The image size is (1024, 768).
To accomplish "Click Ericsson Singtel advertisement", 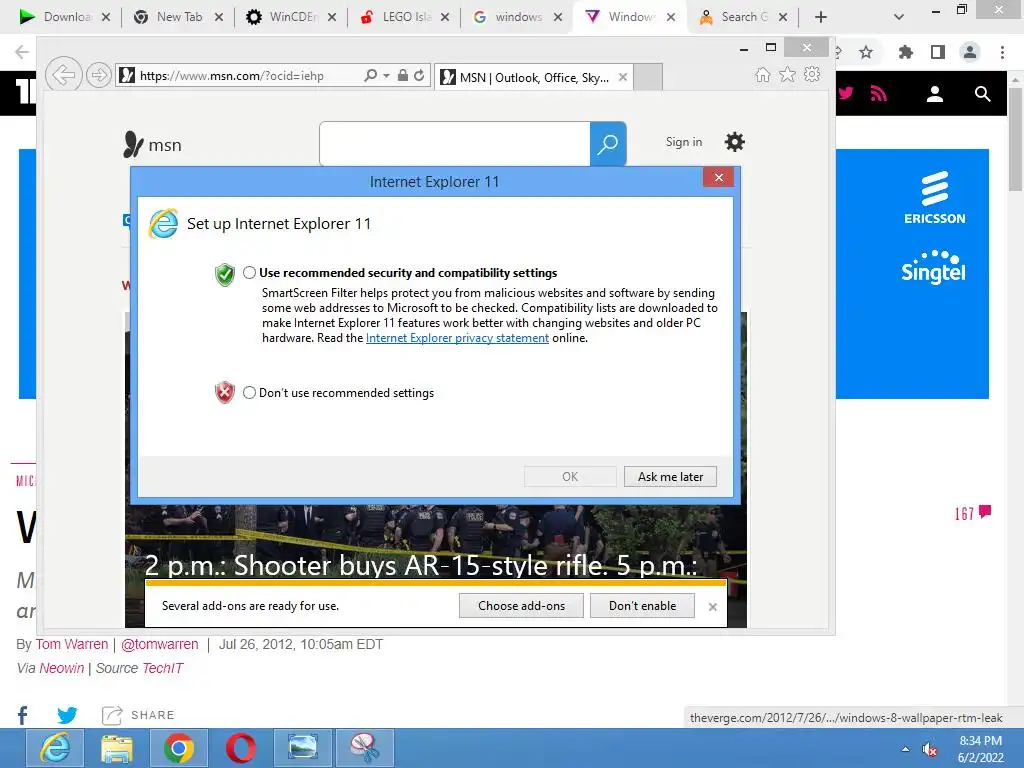I will pos(912,274).
